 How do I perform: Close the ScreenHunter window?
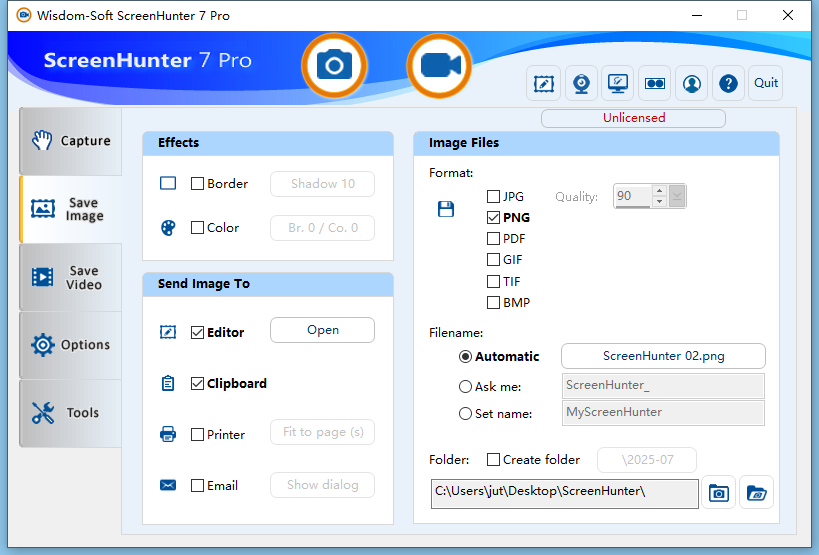pos(788,15)
